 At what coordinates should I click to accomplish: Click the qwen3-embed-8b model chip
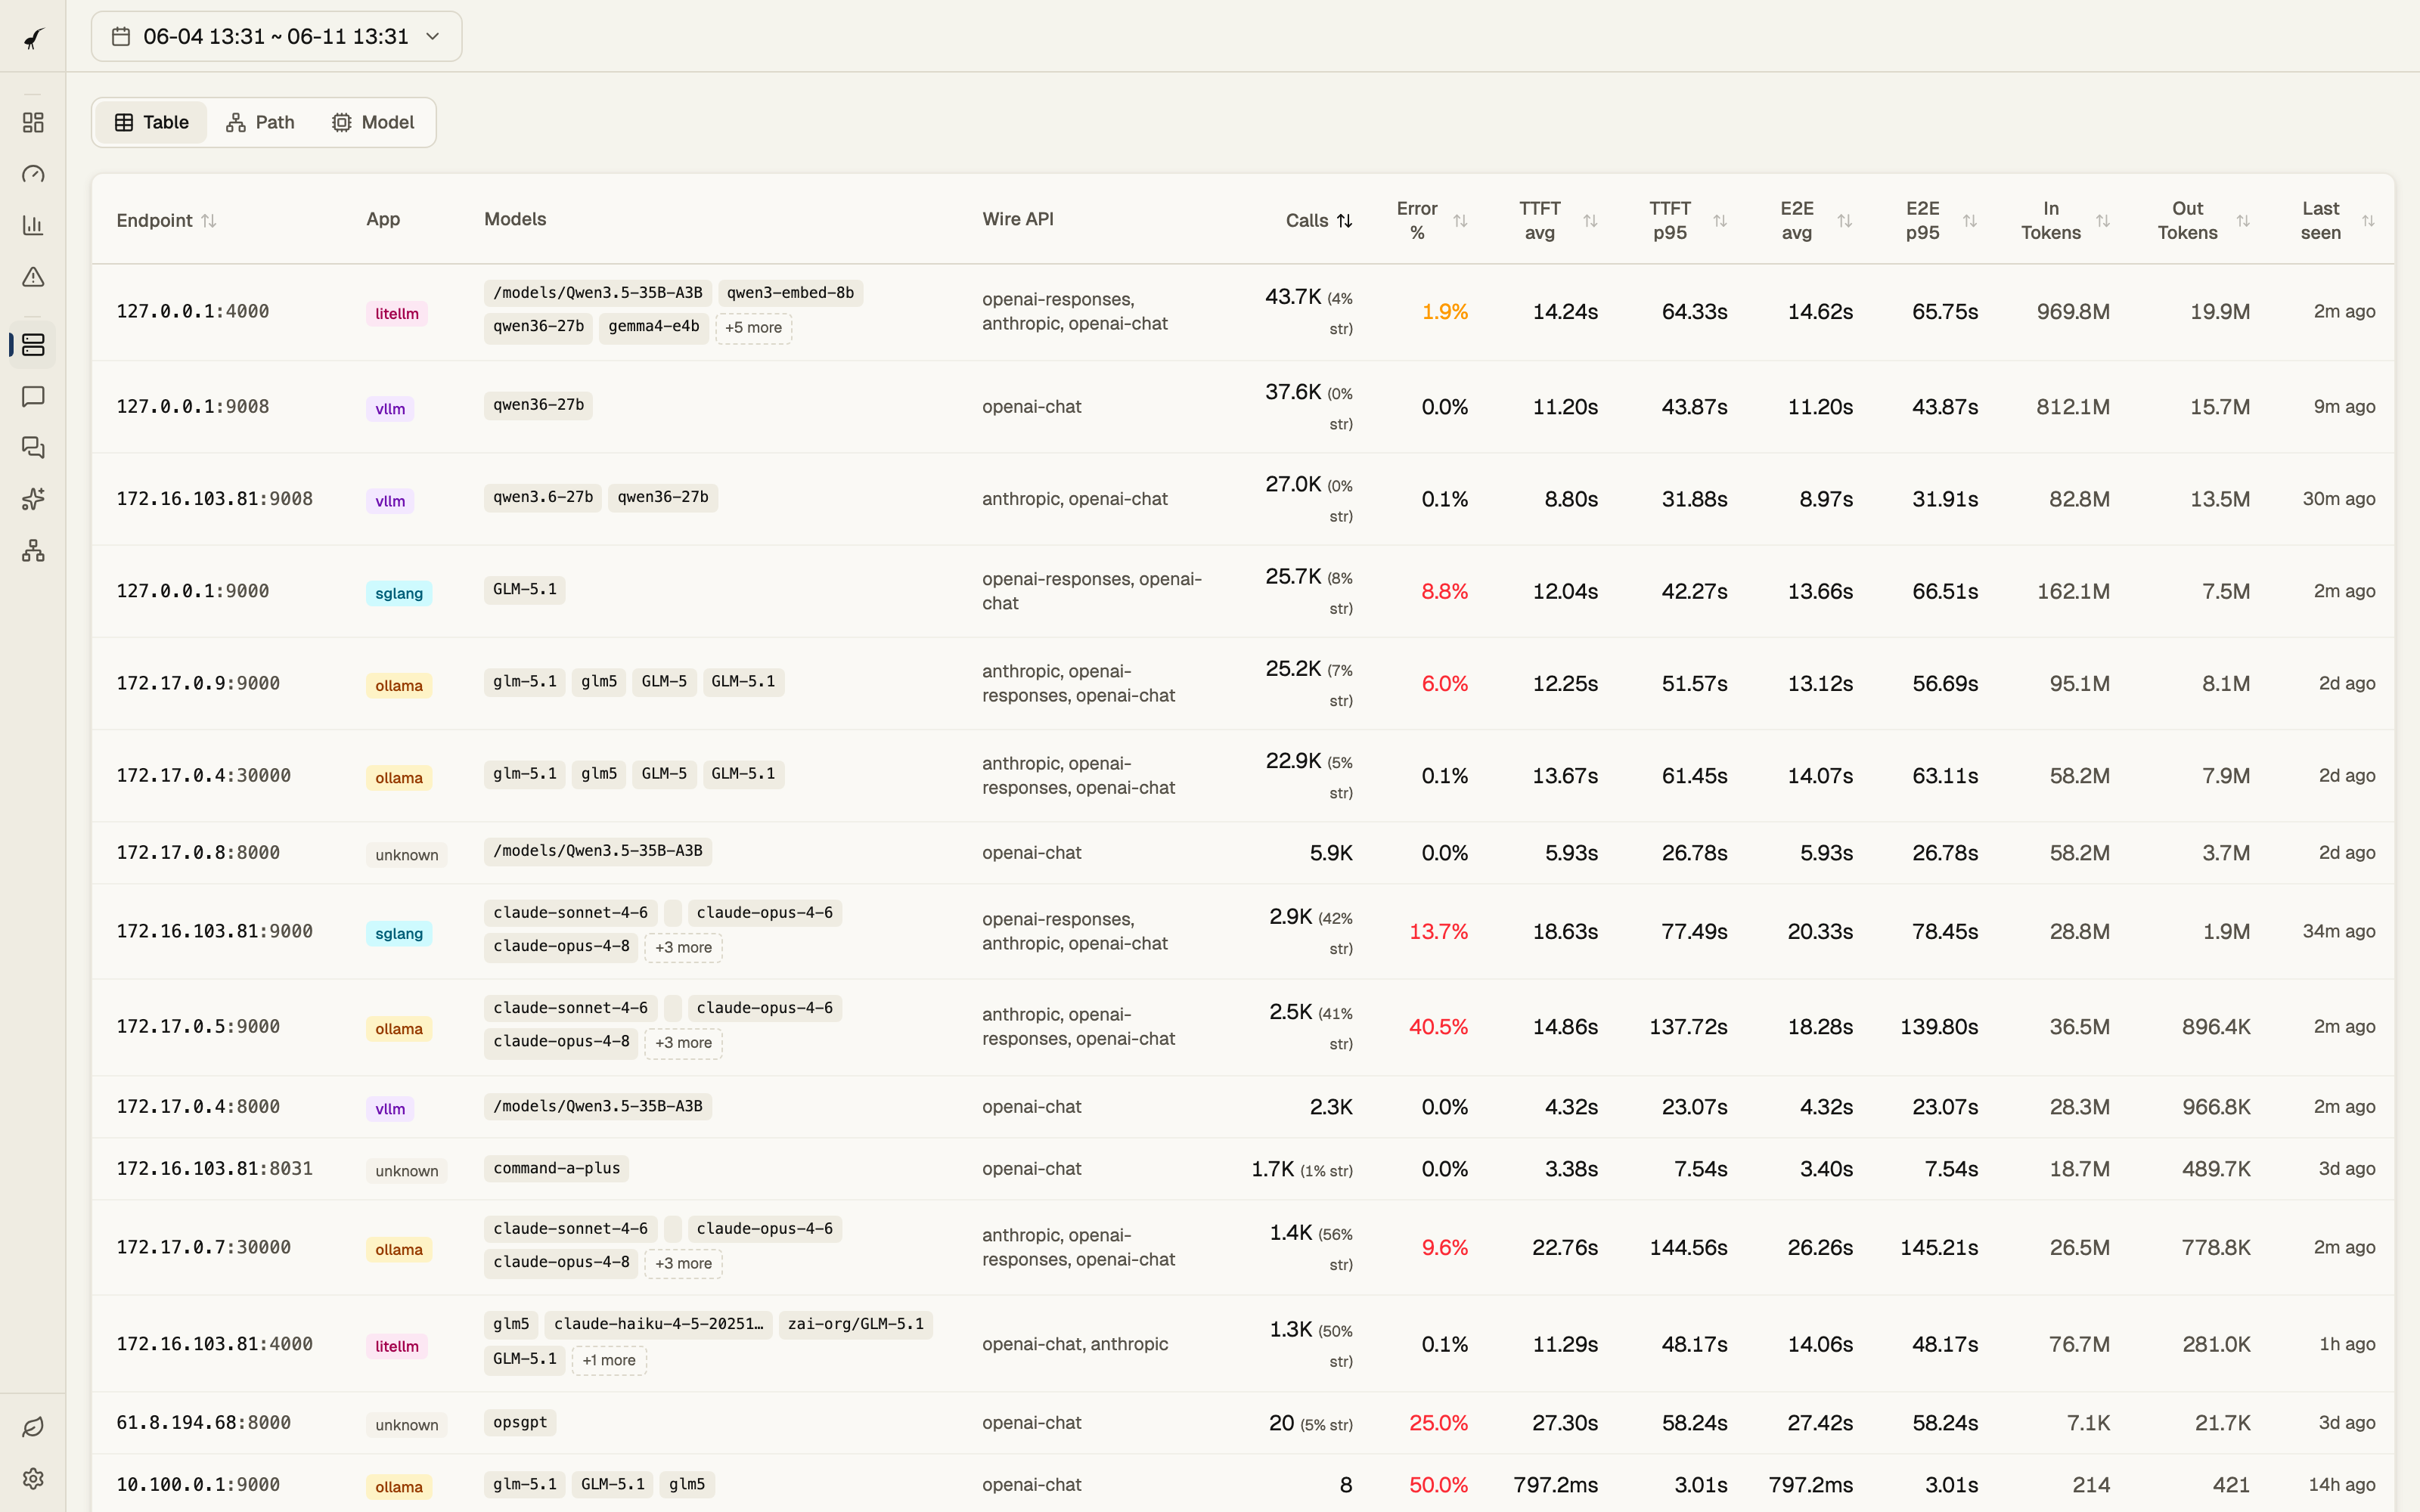click(790, 293)
